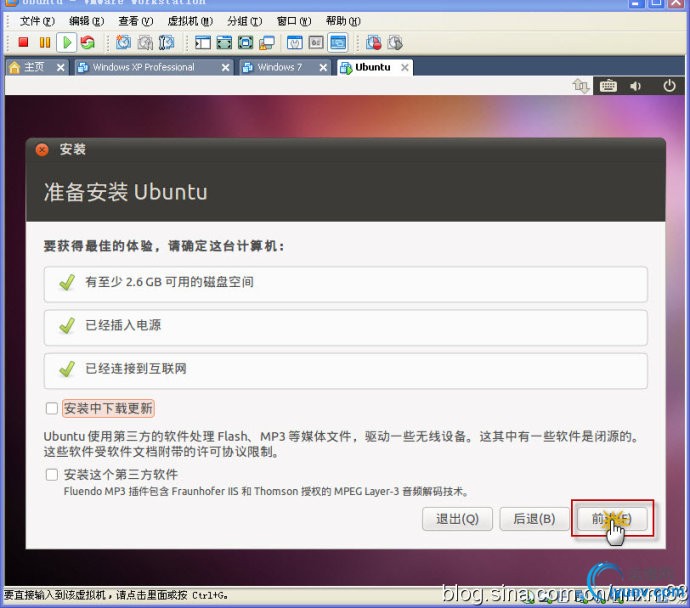Close the Windows XP Professional tab
Screen dimensions: 690x608
tap(225, 67)
